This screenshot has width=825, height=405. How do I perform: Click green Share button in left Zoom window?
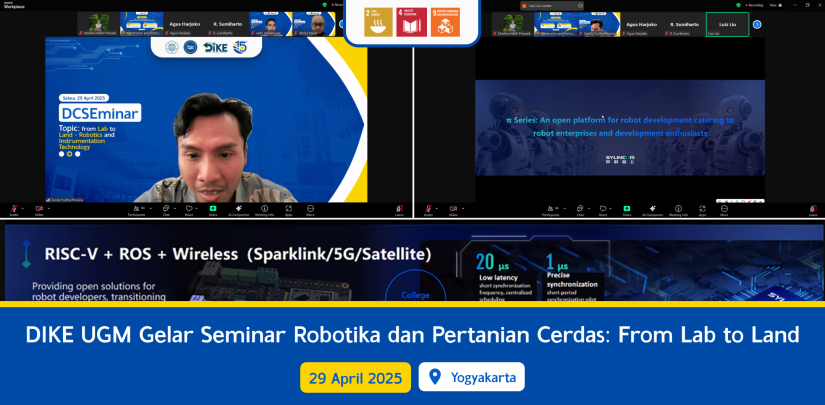(213, 210)
